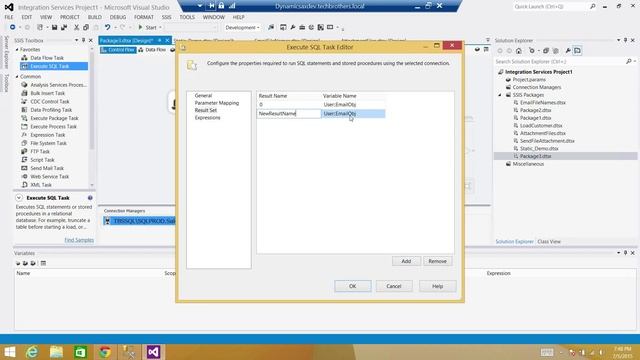Open the Development configuration dropdown

pyautogui.click(x=242, y=27)
